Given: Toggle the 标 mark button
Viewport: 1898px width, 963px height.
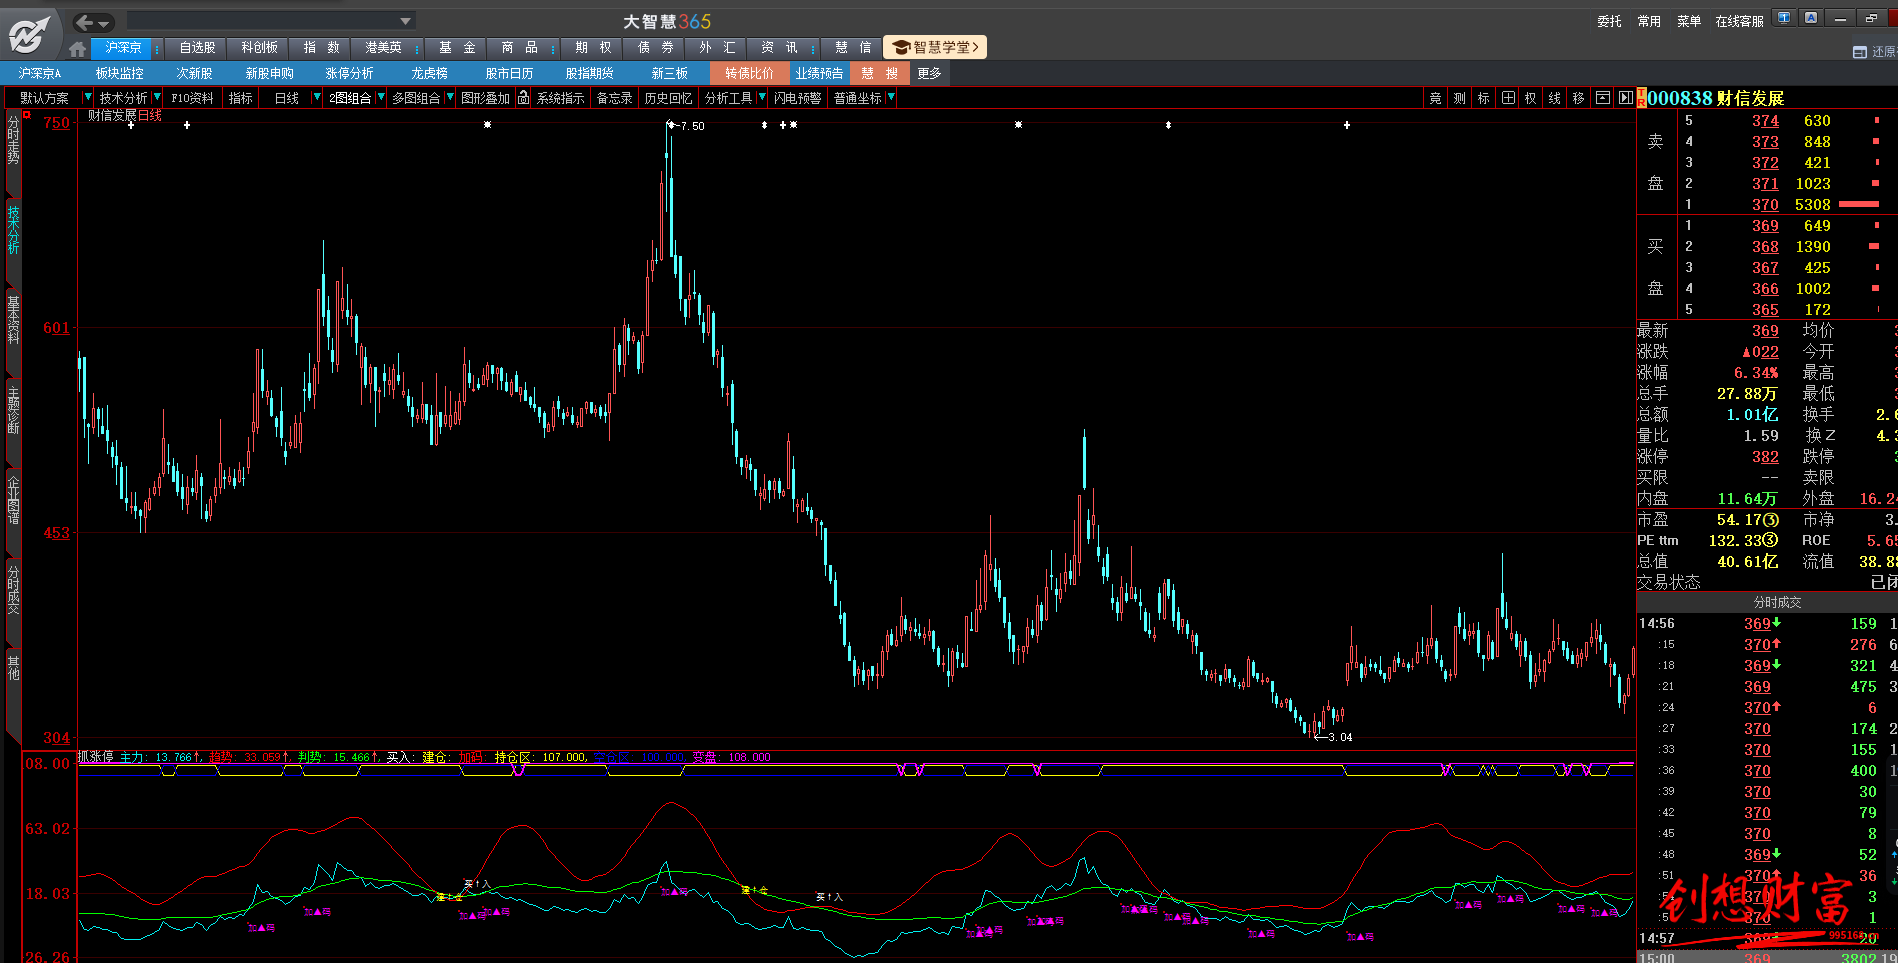Looking at the screenshot, I should pyautogui.click(x=1483, y=98).
